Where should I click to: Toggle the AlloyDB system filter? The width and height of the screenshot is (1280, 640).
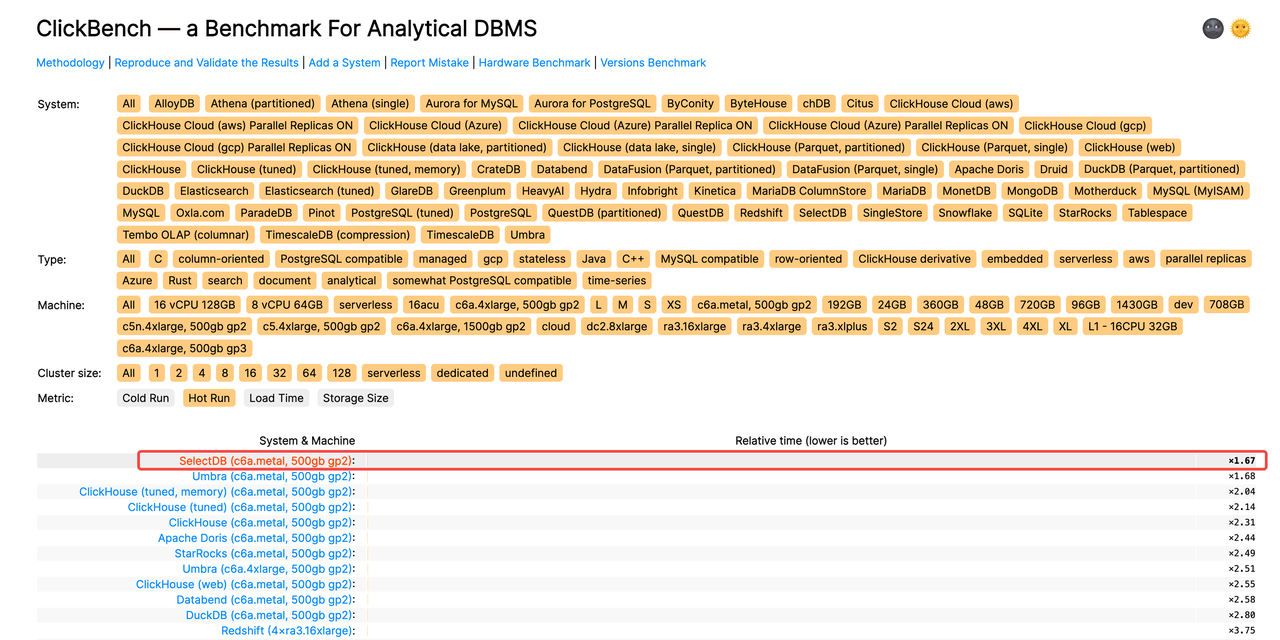174,104
